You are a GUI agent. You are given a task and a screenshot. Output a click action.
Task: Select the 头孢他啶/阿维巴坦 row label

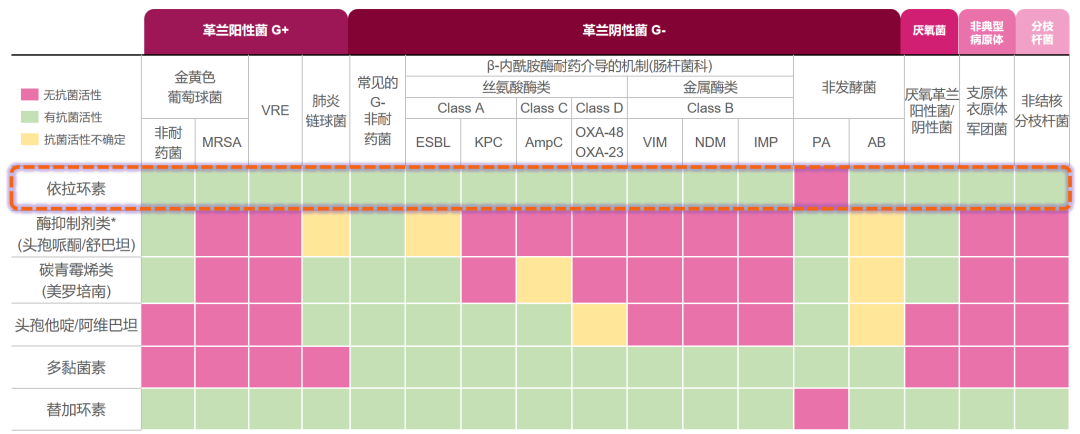click(x=76, y=325)
